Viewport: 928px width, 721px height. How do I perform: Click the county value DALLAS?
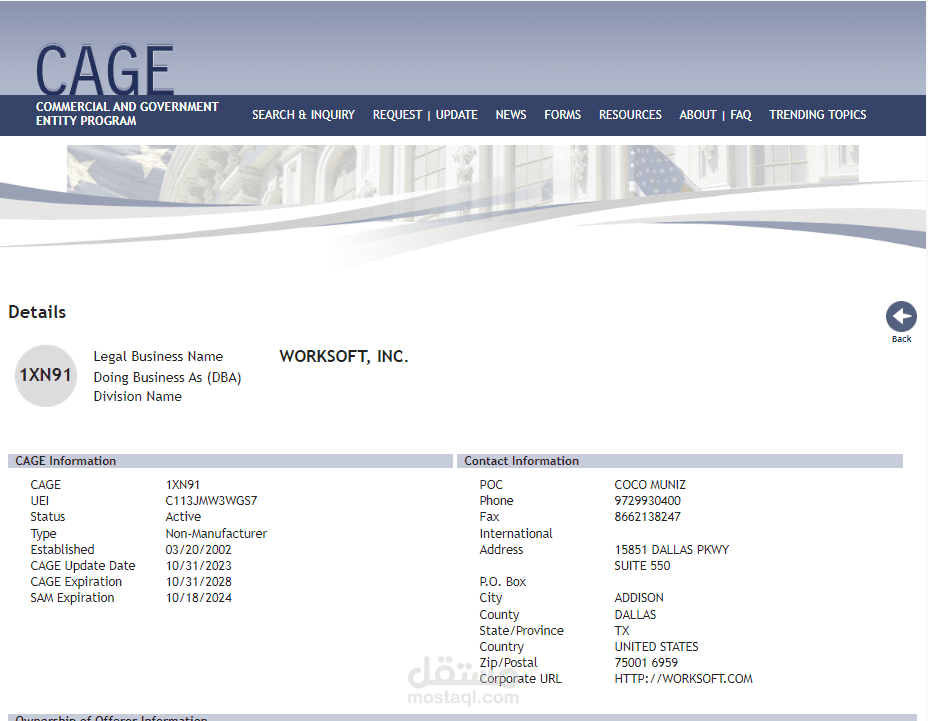(x=635, y=614)
